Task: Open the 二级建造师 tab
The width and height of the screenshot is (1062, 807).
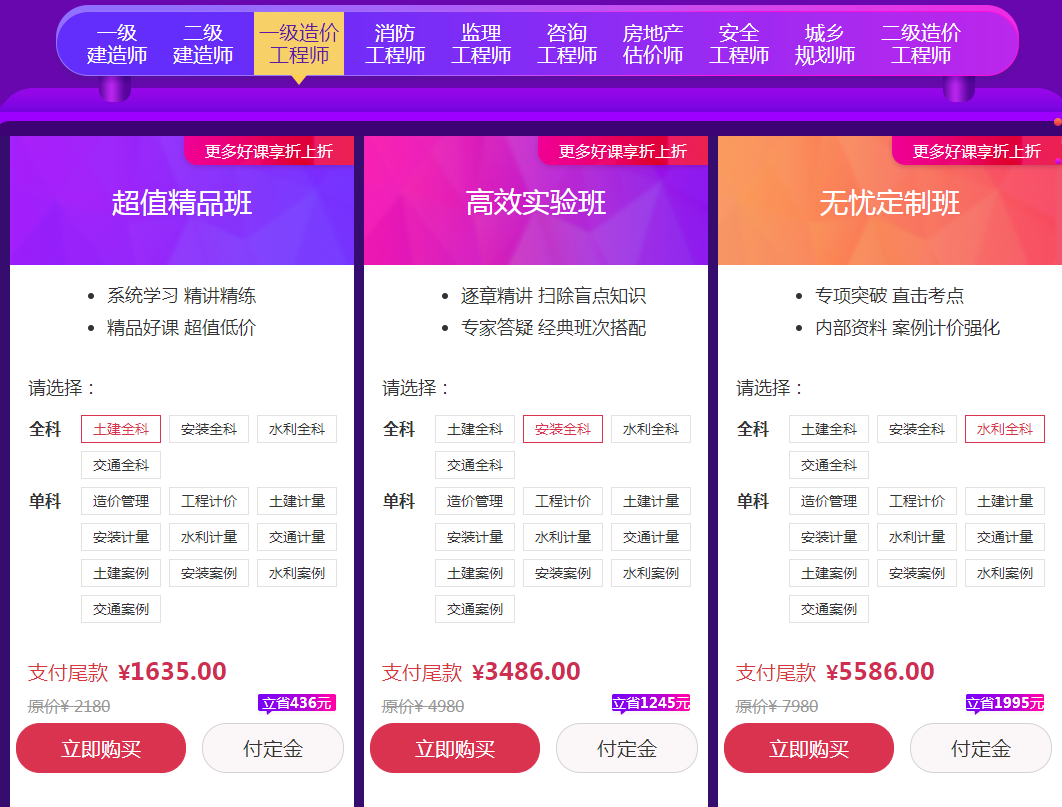Action: click(x=203, y=44)
